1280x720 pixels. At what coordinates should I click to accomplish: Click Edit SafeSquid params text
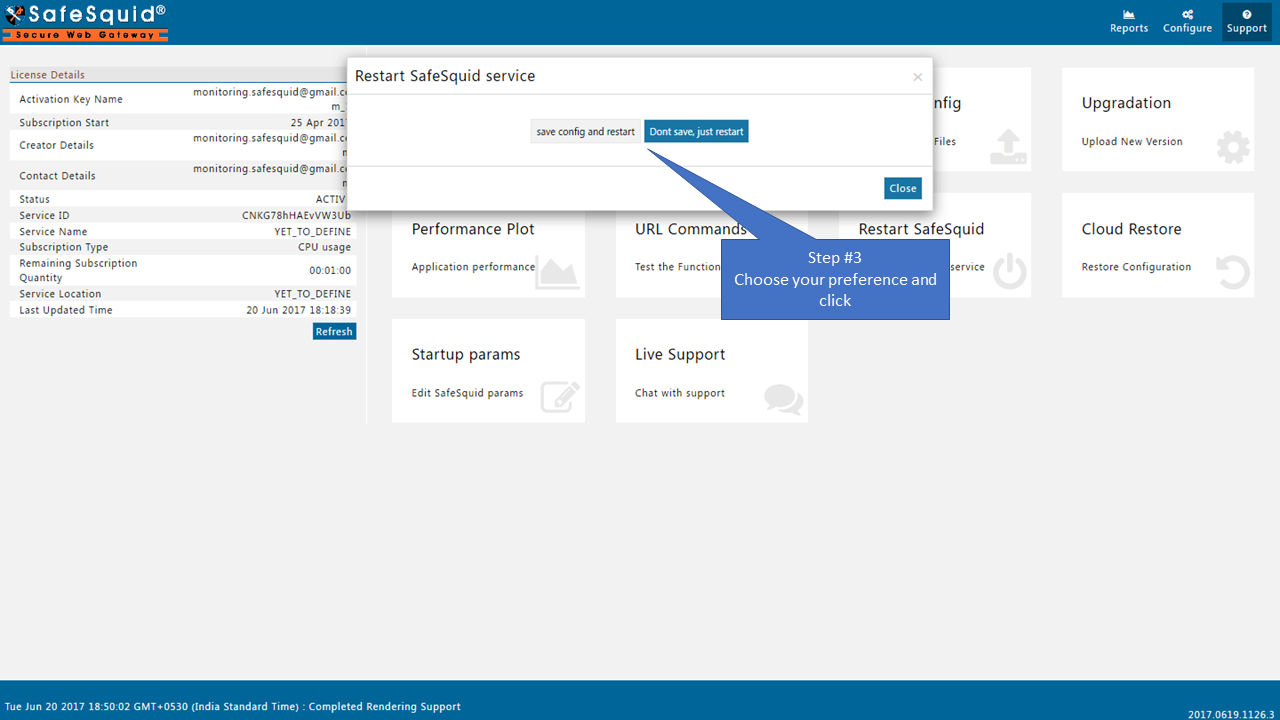(467, 393)
